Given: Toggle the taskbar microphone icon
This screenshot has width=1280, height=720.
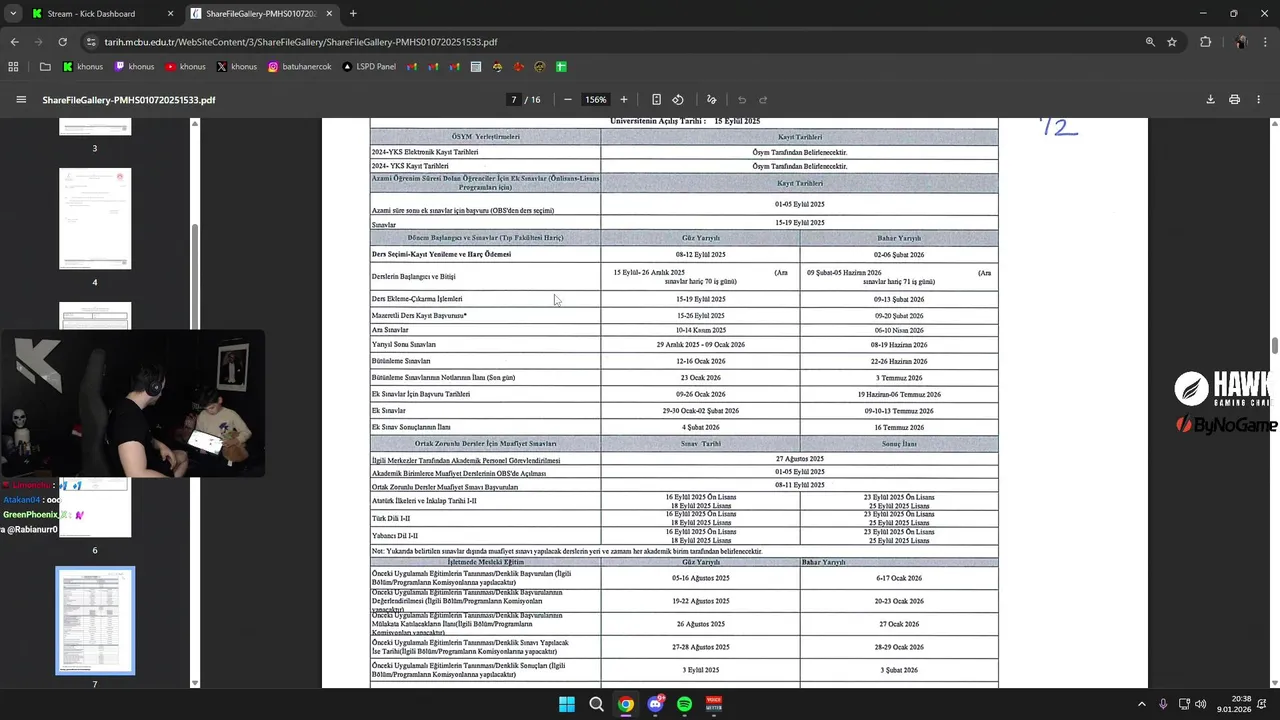Looking at the screenshot, I should (x=1163, y=704).
